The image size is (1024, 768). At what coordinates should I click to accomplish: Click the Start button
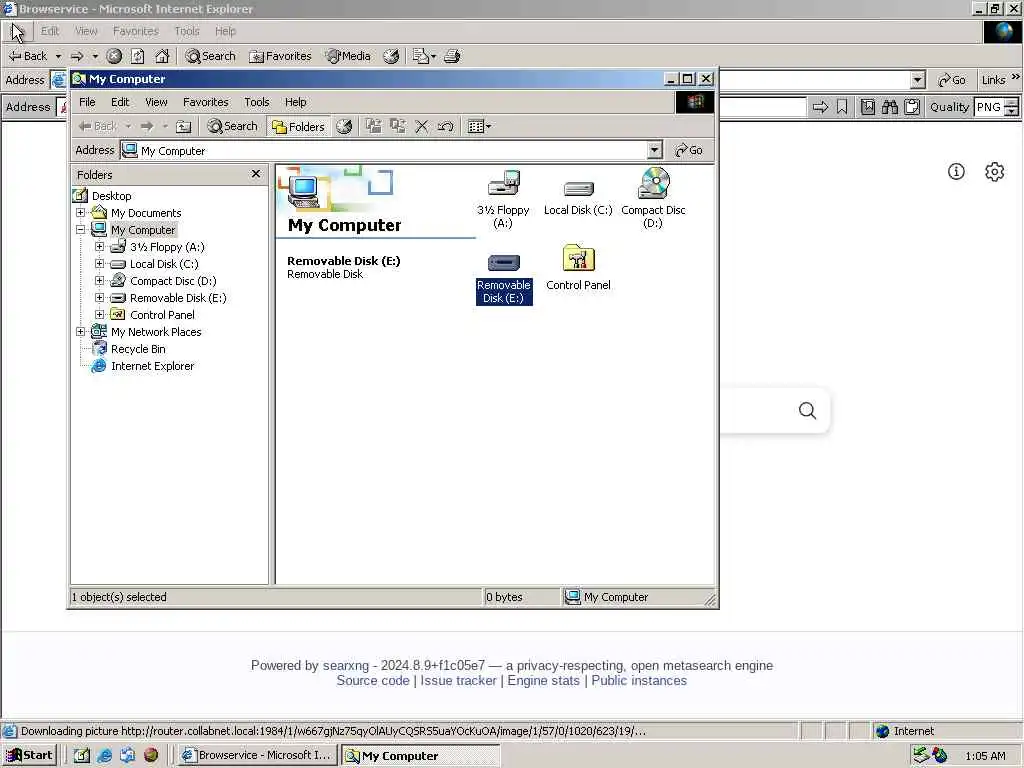pyautogui.click(x=30, y=756)
